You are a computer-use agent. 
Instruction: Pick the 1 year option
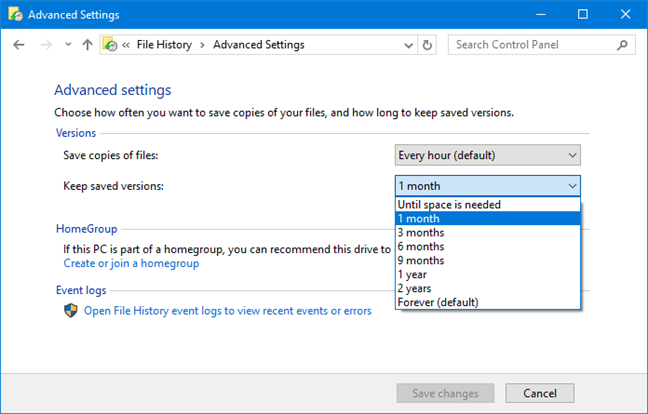click(x=488, y=274)
